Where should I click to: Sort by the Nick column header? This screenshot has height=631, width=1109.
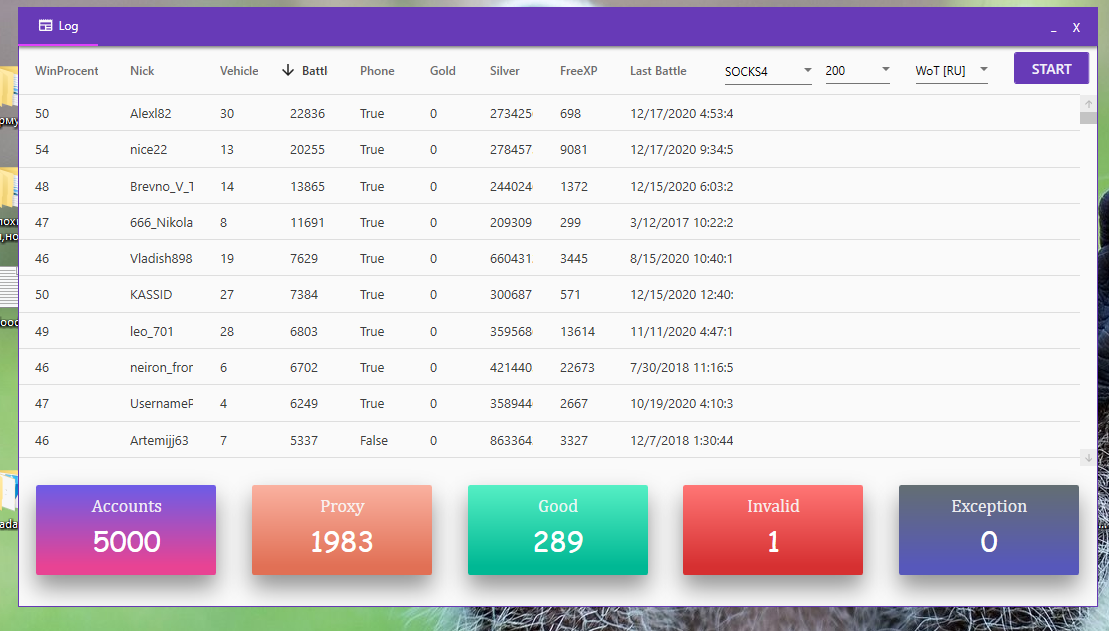click(142, 71)
